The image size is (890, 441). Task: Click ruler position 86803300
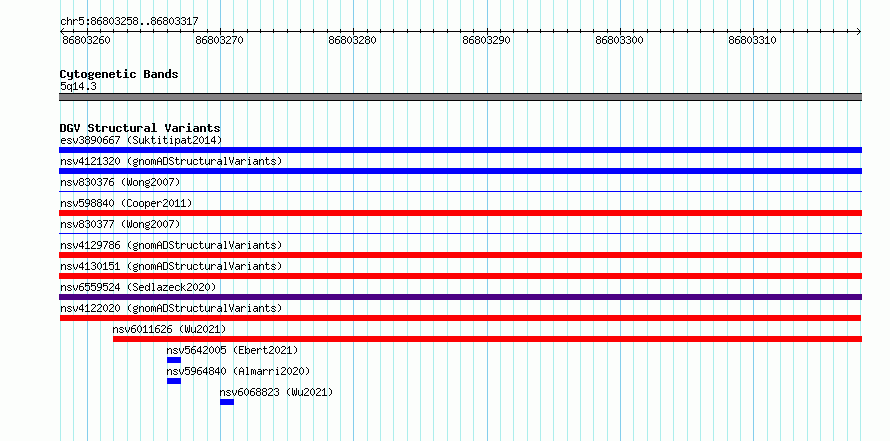point(619,41)
